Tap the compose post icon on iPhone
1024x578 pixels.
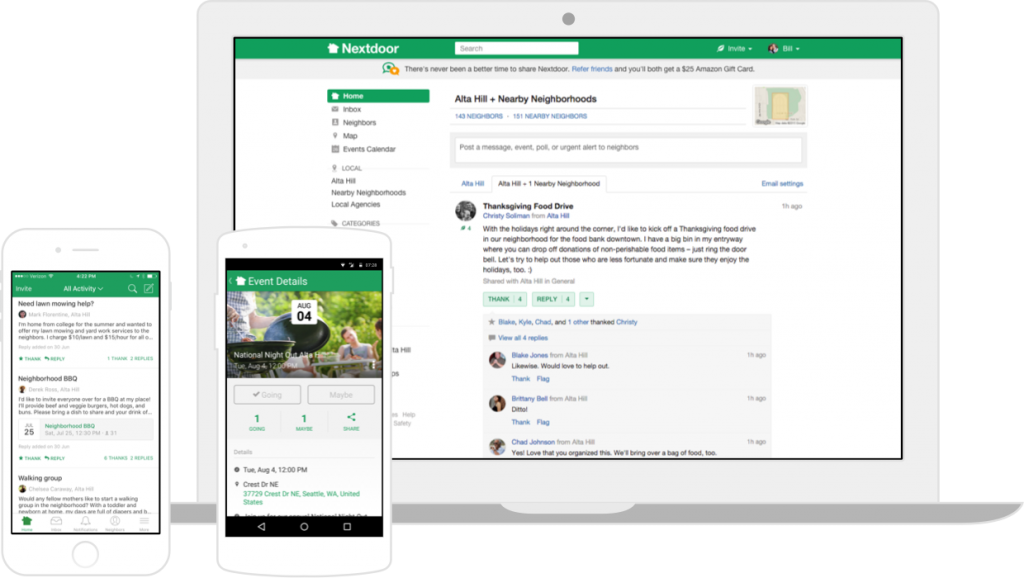point(148,289)
